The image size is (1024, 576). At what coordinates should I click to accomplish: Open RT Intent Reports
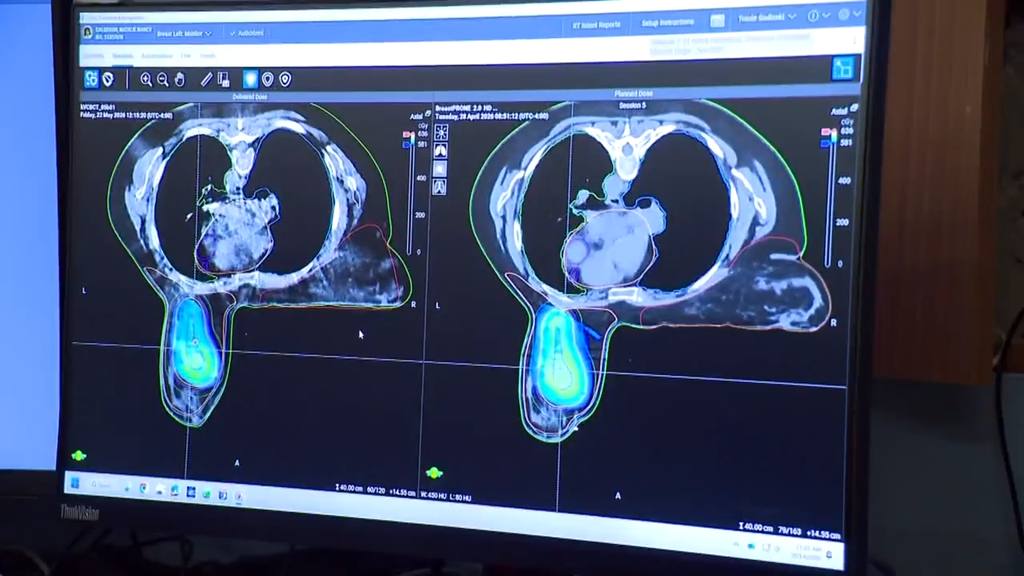pos(596,25)
